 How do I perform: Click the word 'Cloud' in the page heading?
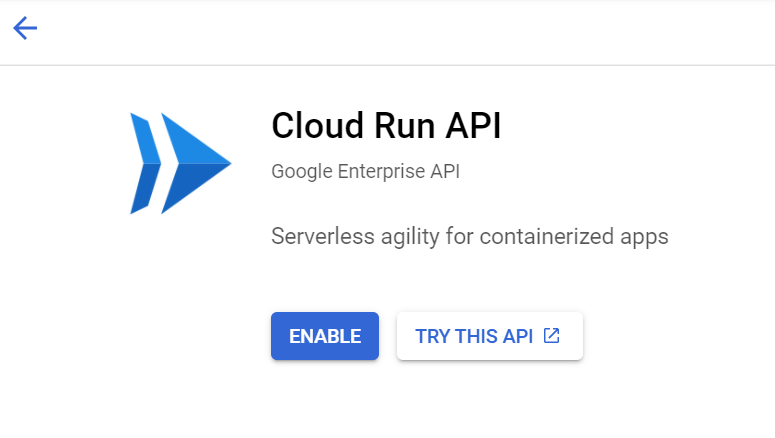pos(318,126)
